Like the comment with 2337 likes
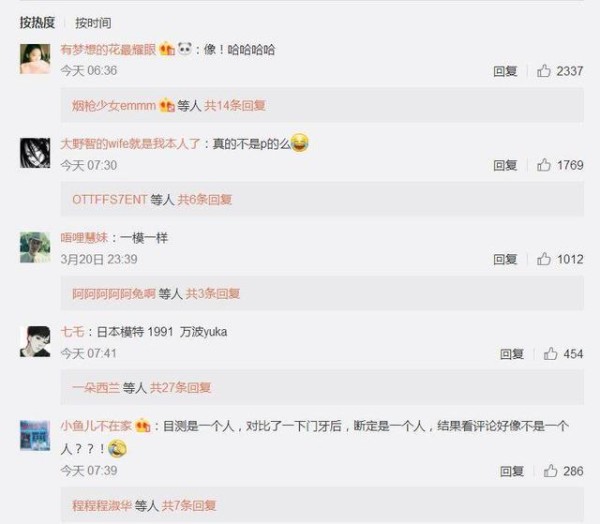The width and height of the screenshot is (600, 524). [x=544, y=71]
